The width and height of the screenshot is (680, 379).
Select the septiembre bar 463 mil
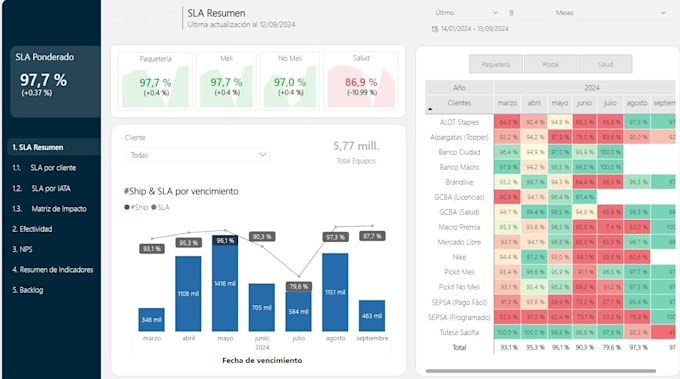pos(372,316)
